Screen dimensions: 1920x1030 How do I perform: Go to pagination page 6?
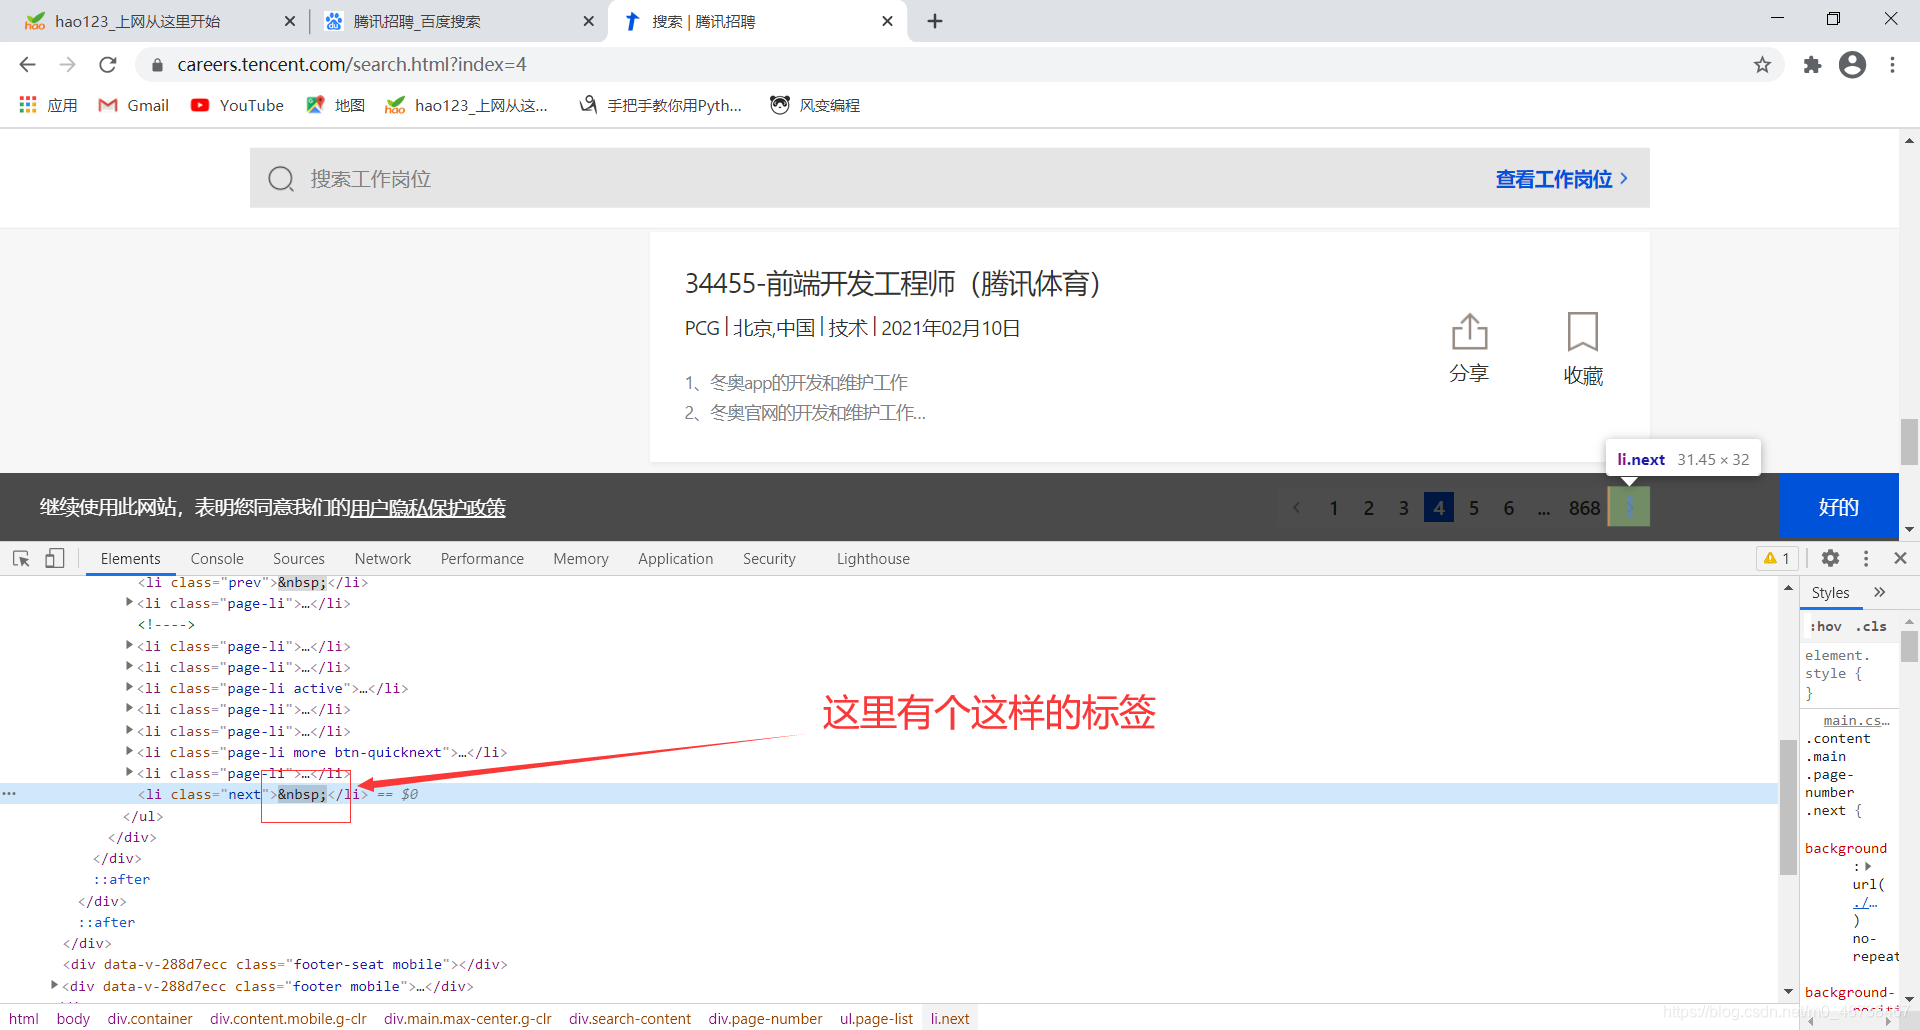1509,508
